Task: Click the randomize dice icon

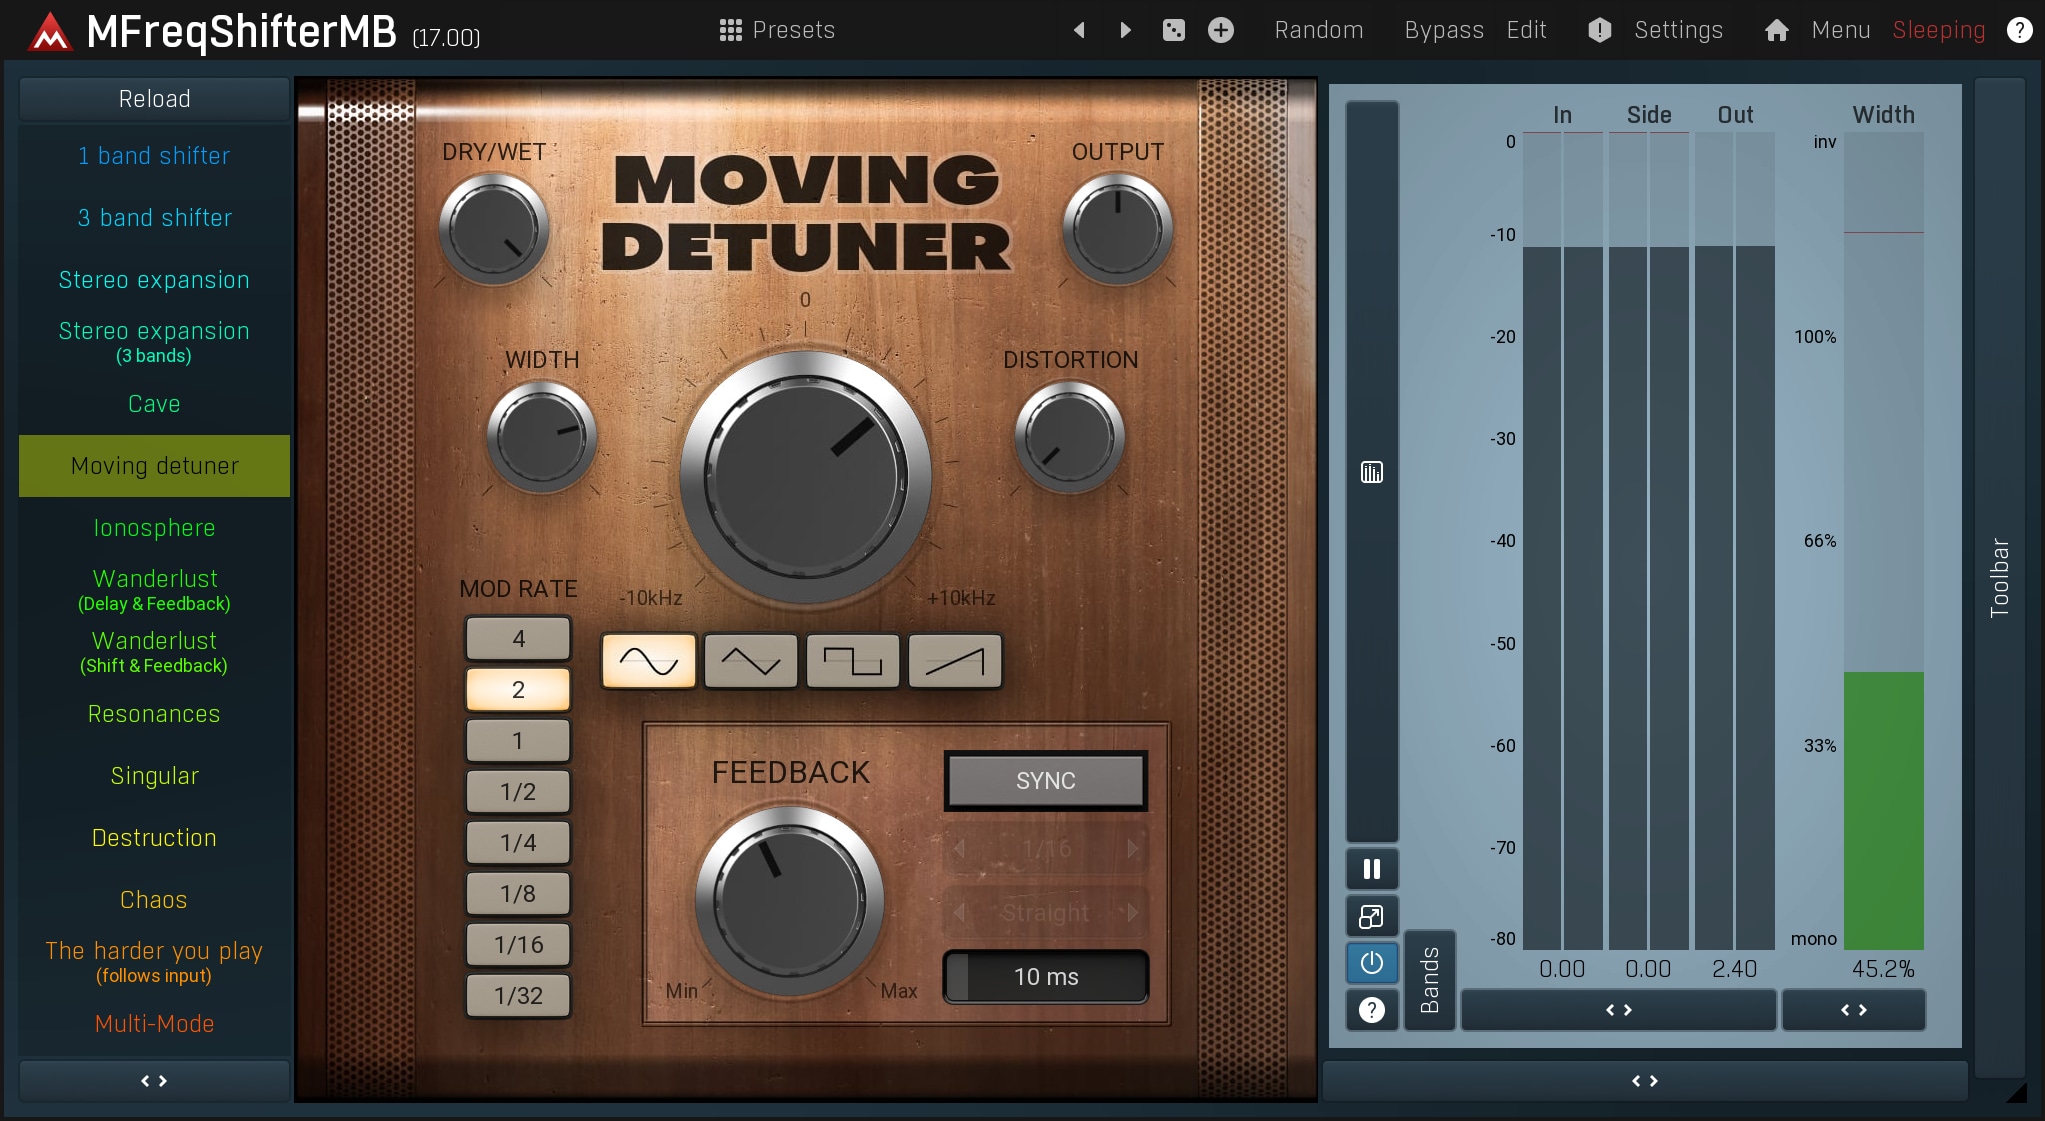Action: click(x=1173, y=30)
